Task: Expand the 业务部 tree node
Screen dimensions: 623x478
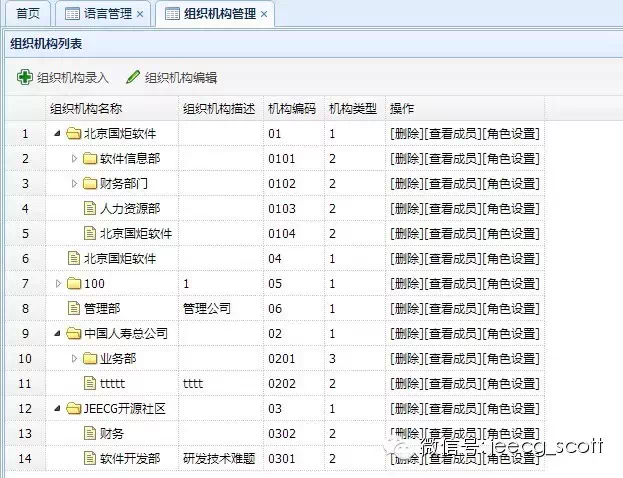Action: coord(74,358)
